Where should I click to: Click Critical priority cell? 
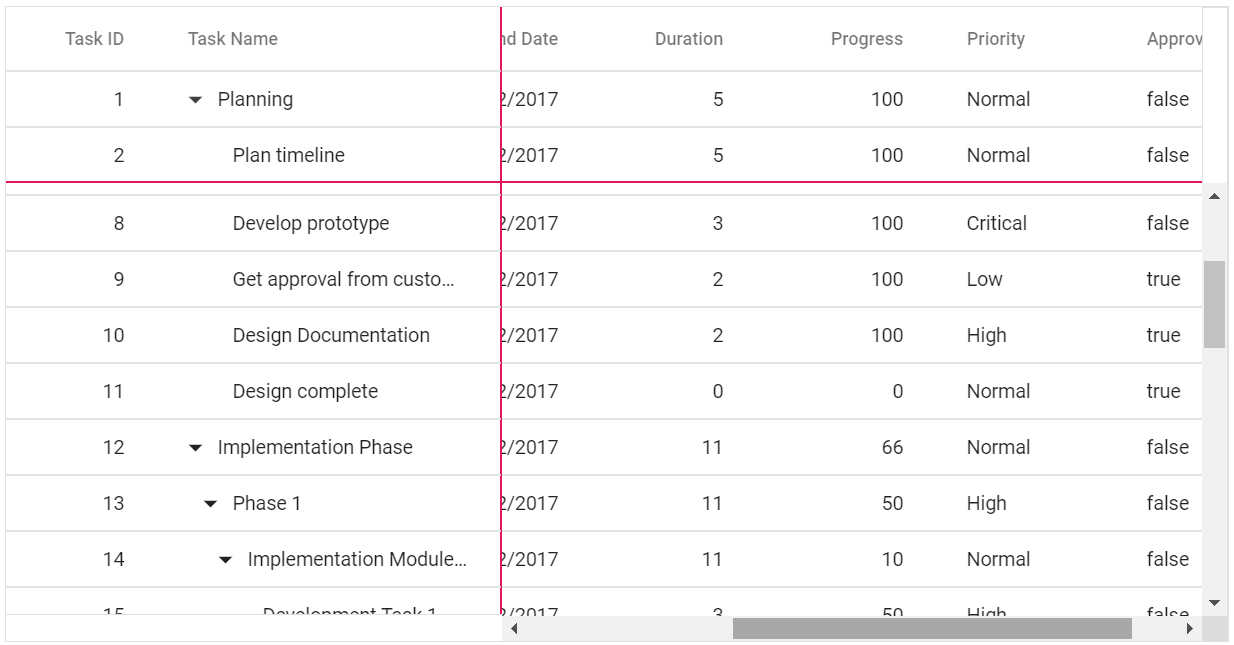click(x=996, y=224)
